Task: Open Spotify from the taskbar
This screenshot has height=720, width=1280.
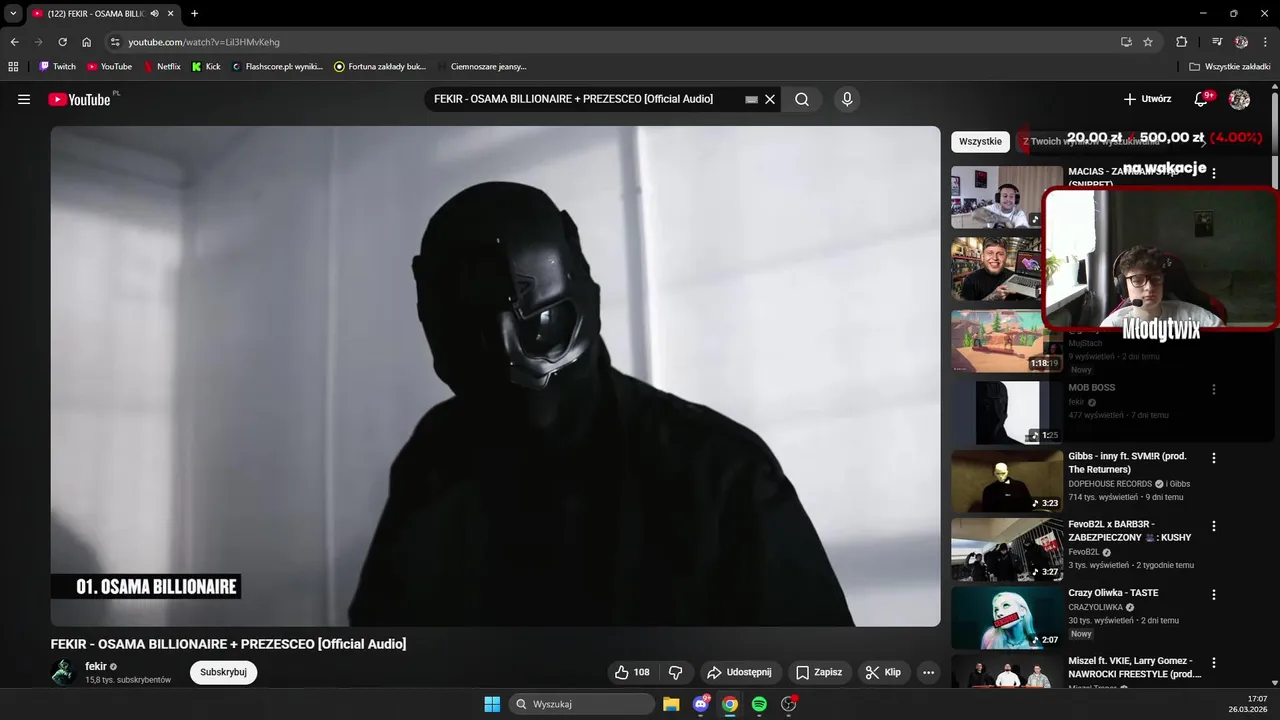Action: 759,704
